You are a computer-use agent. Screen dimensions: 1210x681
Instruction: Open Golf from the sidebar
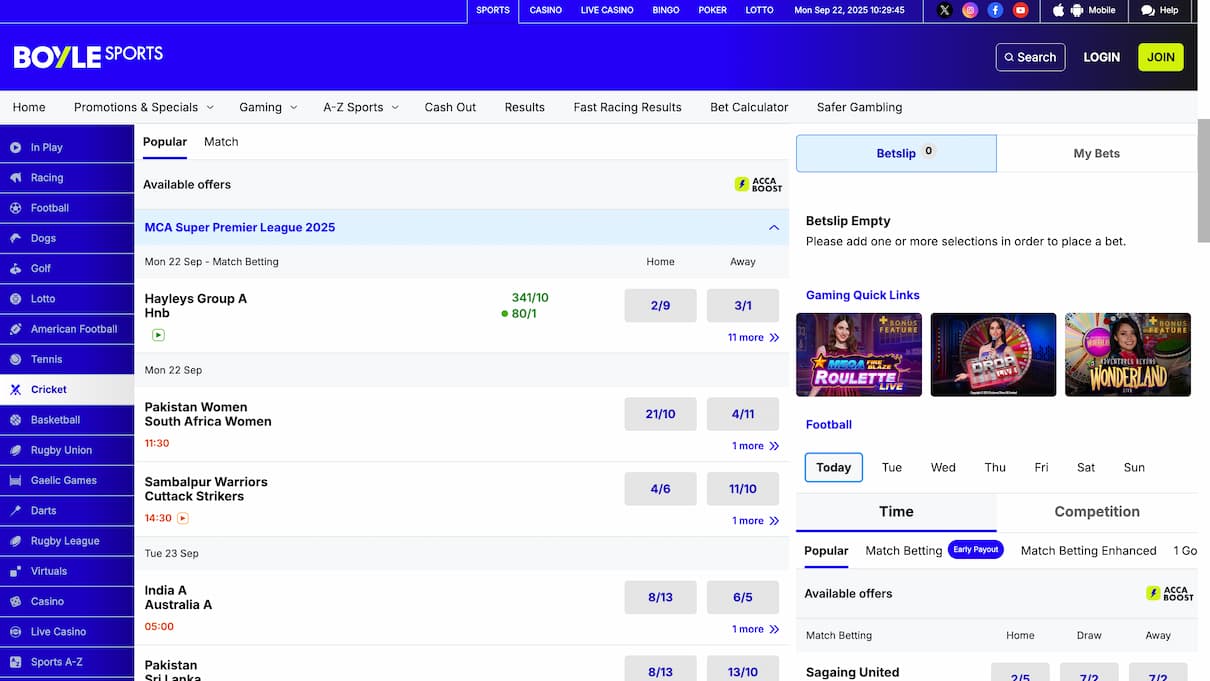[x=67, y=268]
